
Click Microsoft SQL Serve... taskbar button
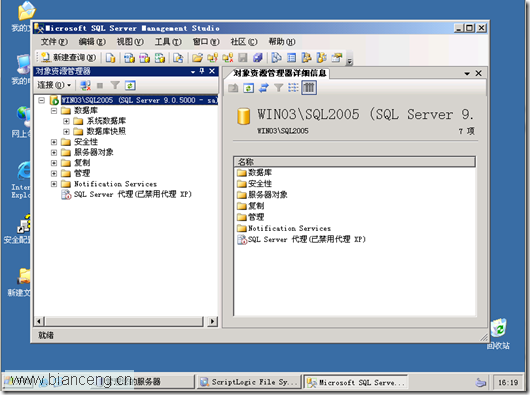tap(355, 382)
